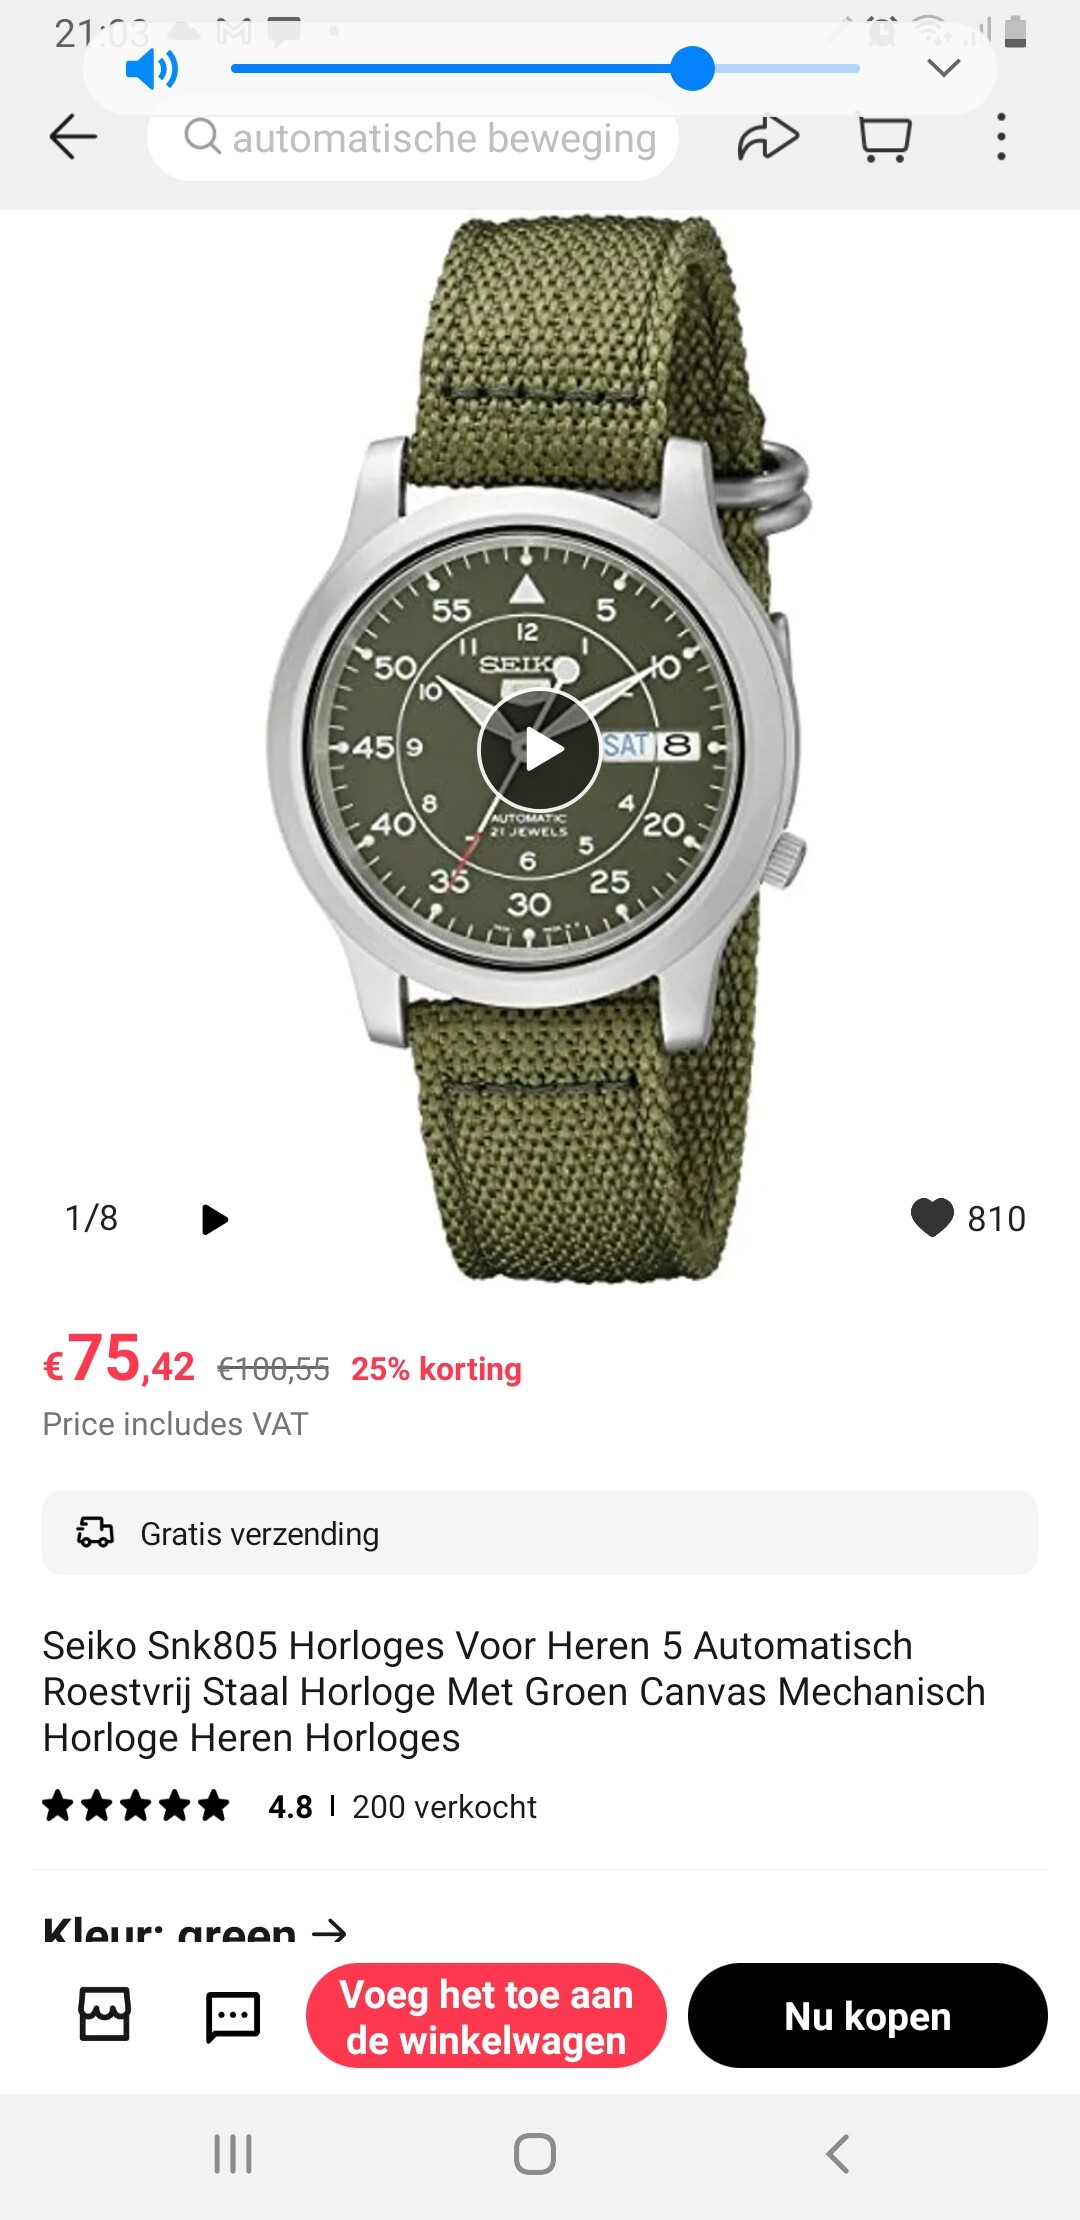Toggle the heart favorite icon
The height and width of the screenshot is (2220, 1080).
(932, 1217)
